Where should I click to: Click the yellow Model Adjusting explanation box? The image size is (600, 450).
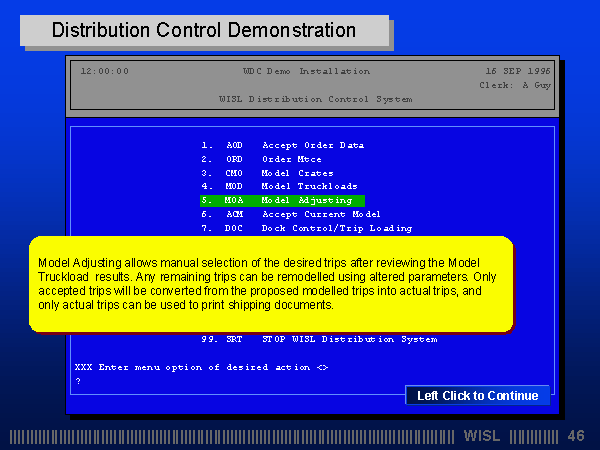click(x=271, y=284)
